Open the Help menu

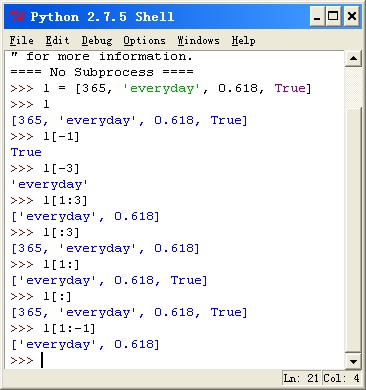pos(244,40)
